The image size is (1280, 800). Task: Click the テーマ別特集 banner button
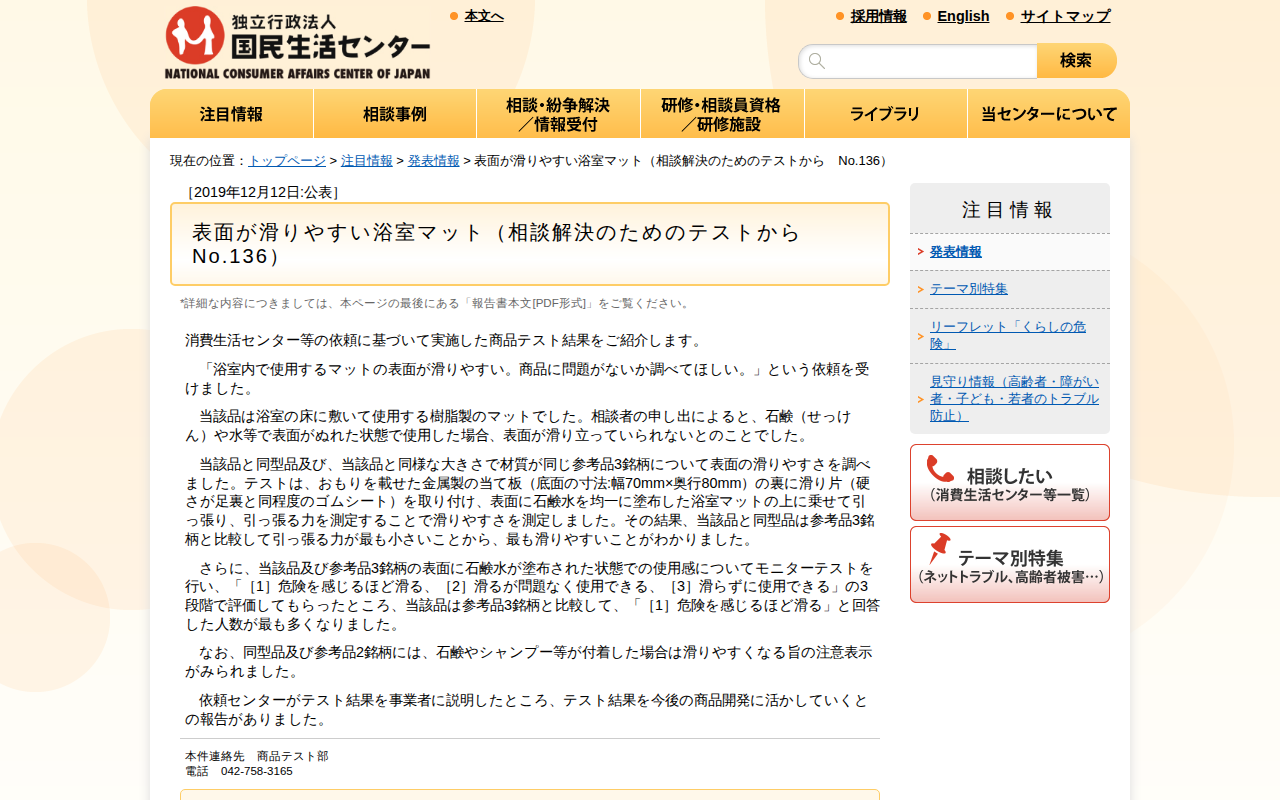pyautogui.click(x=1010, y=564)
